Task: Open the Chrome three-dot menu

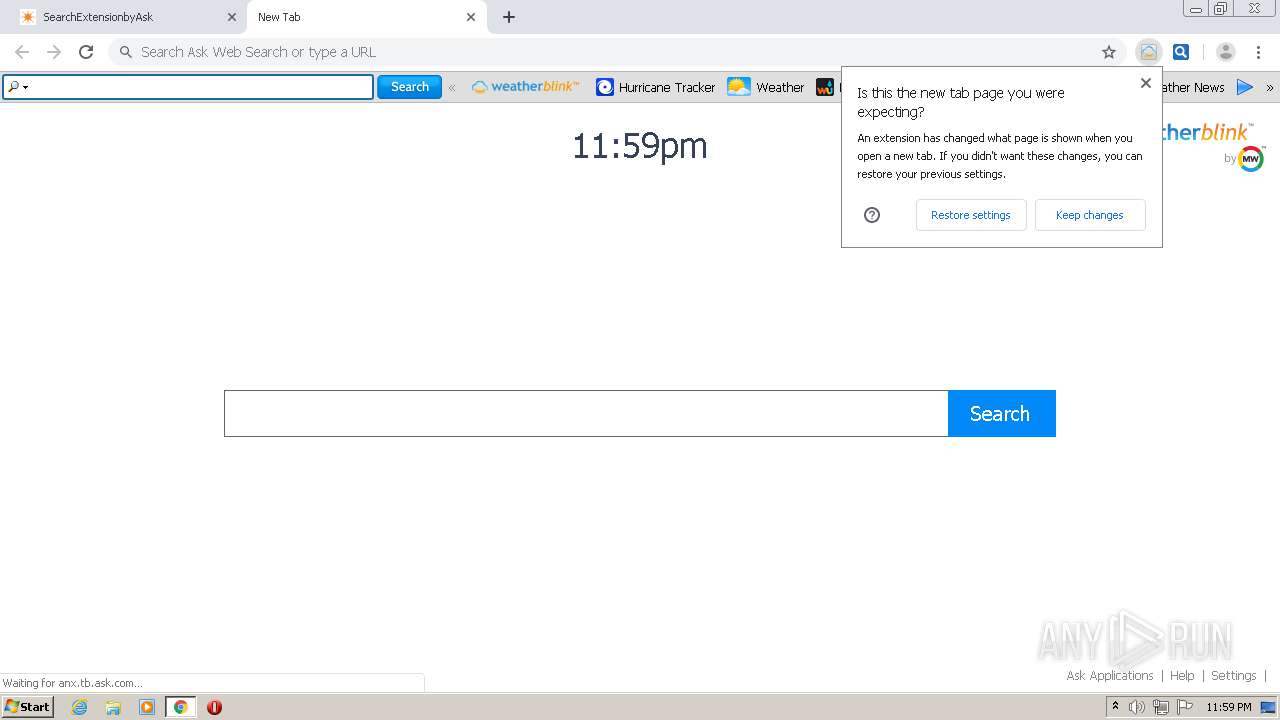Action: coord(1258,52)
